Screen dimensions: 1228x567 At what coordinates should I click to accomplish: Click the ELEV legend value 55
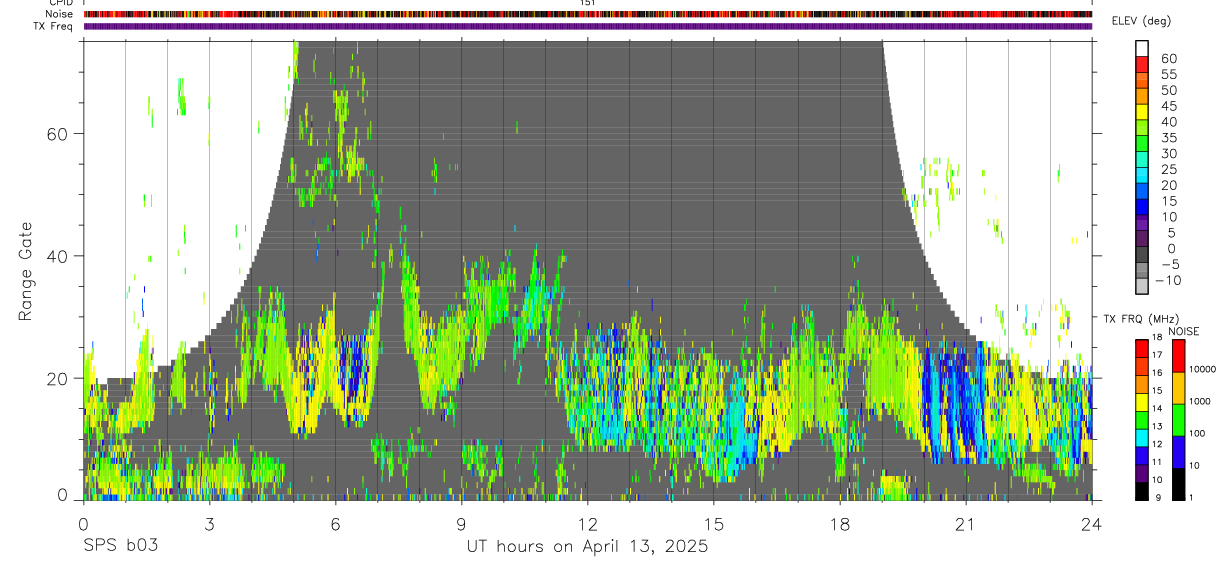pyautogui.click(x=1168, y=74)
